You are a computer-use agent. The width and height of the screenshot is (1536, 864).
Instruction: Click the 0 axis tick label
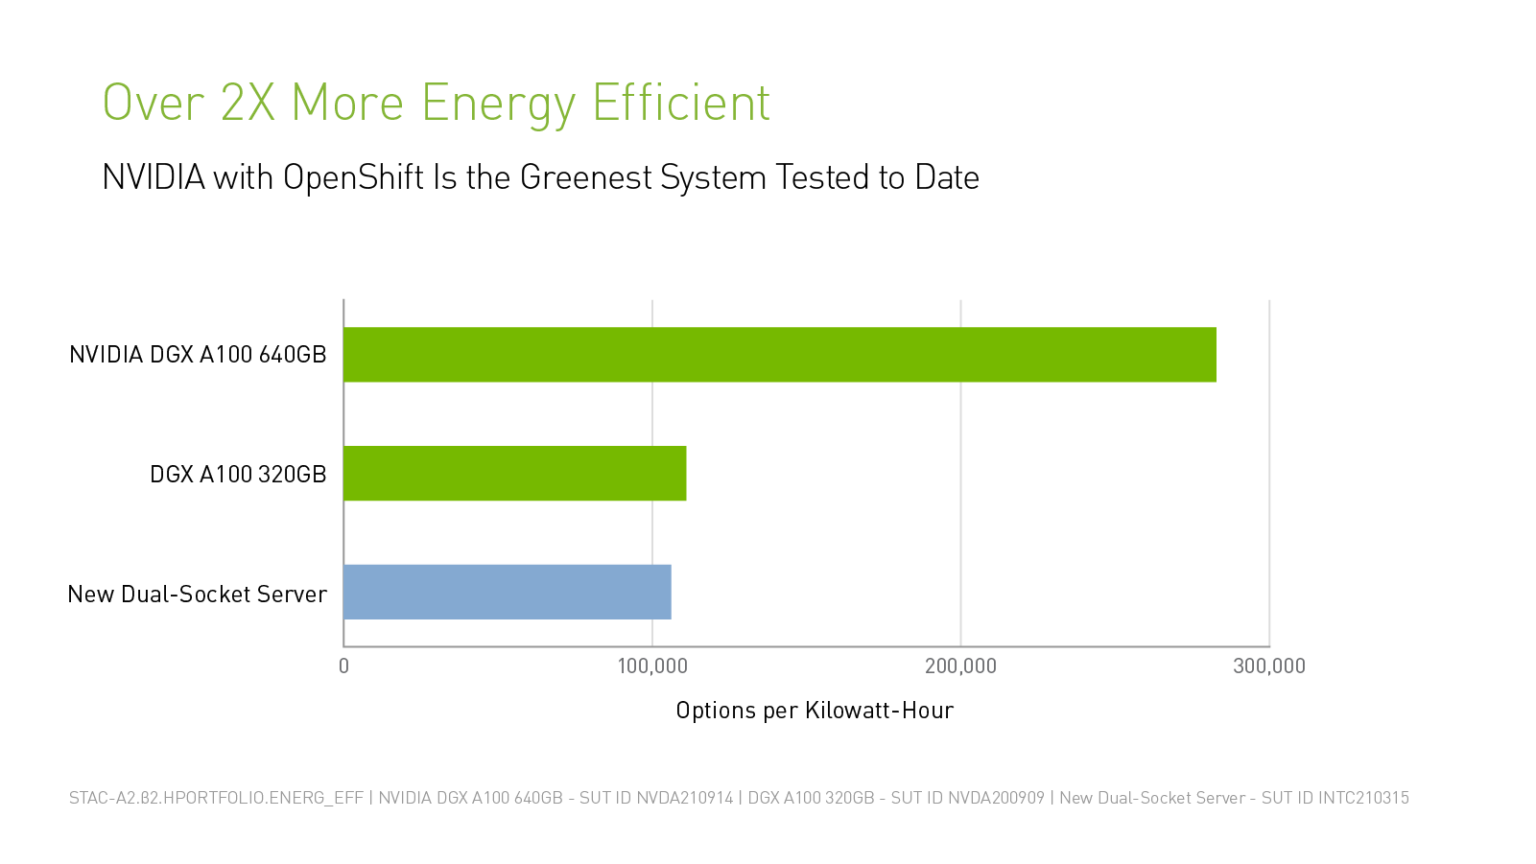pyautogui.click(x=344, y=666)
